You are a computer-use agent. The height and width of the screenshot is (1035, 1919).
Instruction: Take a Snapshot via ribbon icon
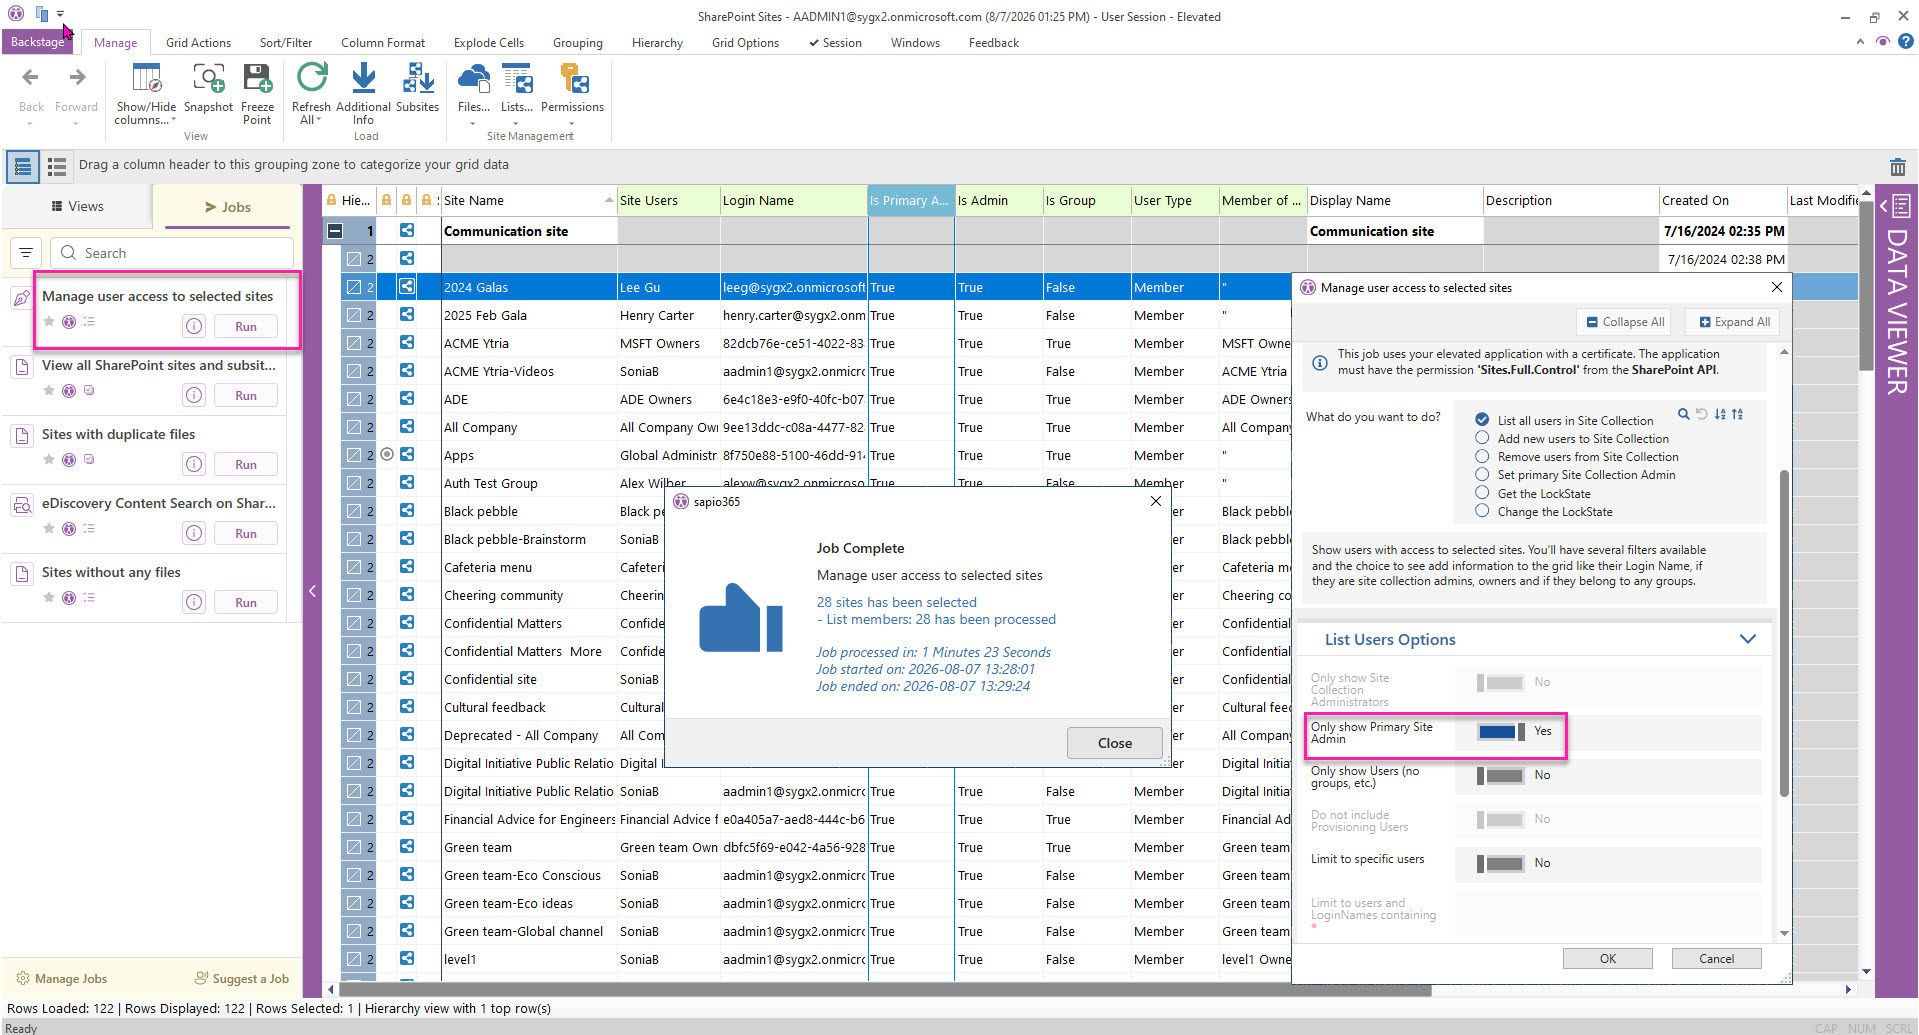click(208, 78)
